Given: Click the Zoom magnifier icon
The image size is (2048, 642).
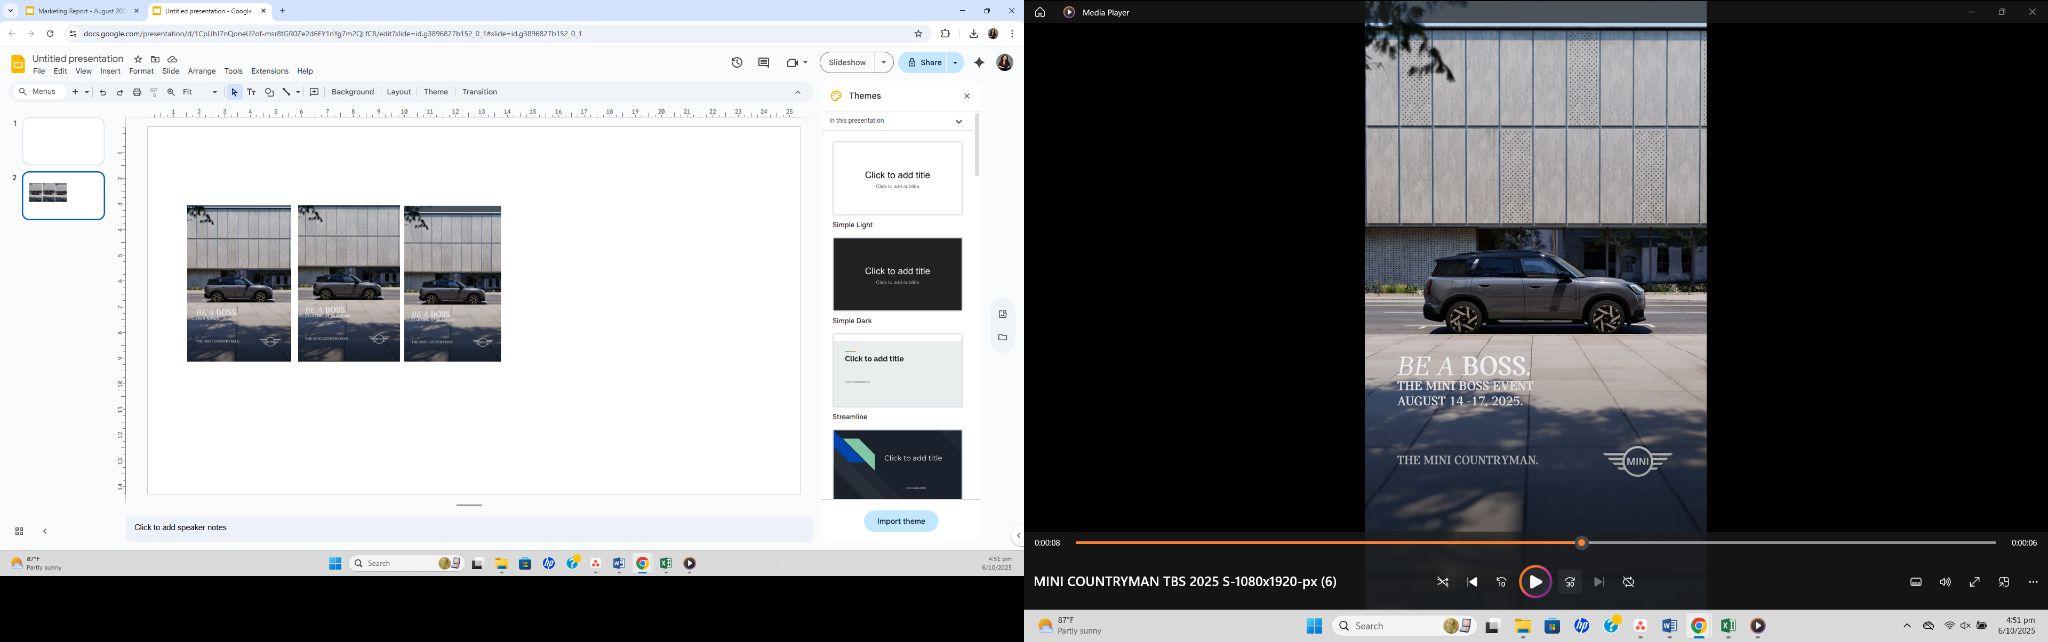Looking at the screenshot, I should click(x=171, y=92).
